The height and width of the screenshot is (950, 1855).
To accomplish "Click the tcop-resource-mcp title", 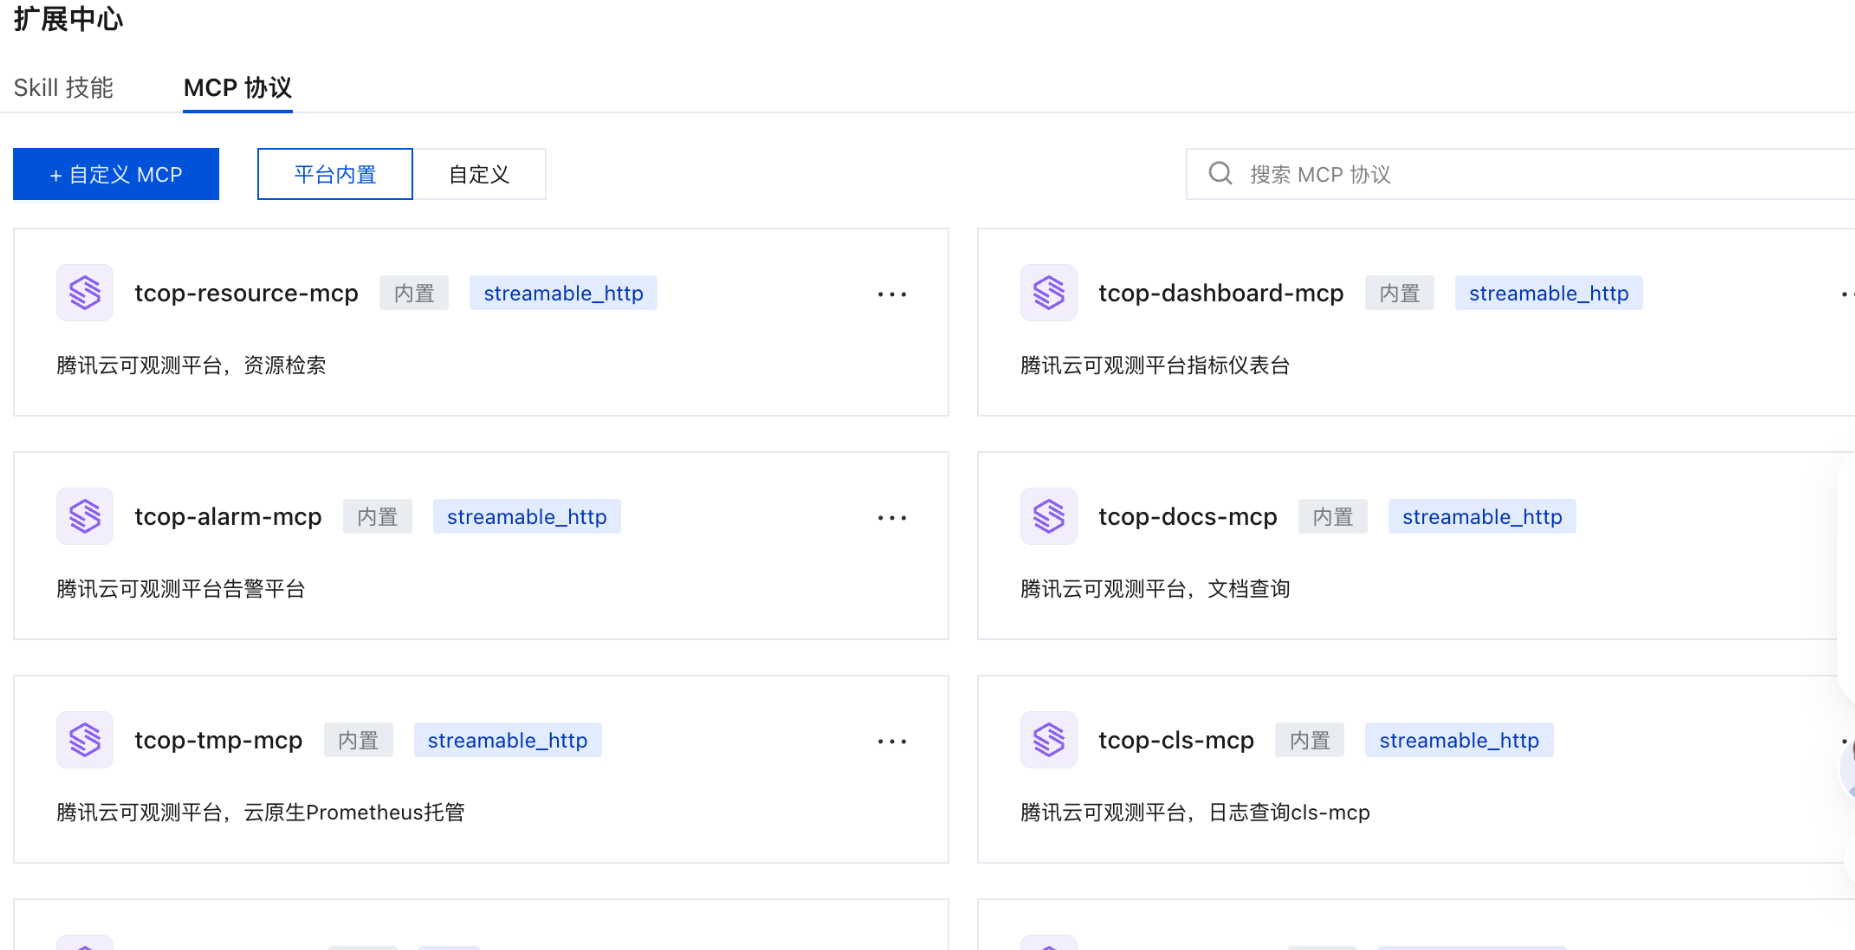I will pyautogui.click(x=246, y=293).
